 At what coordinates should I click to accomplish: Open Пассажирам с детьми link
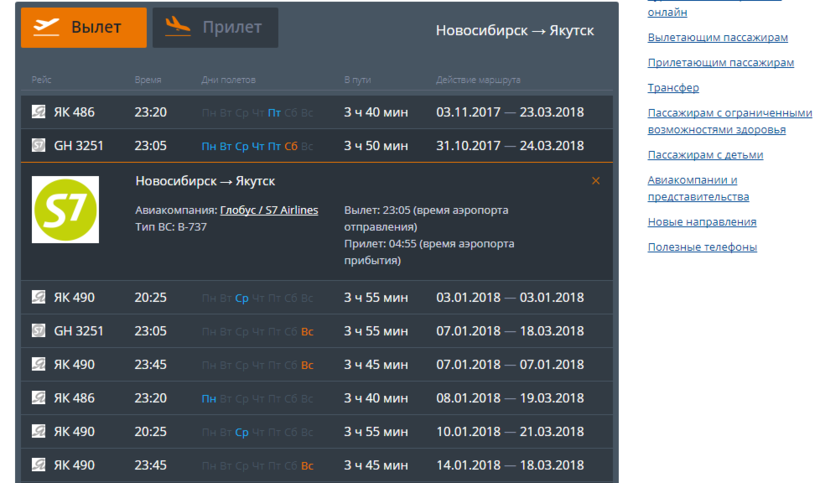705,155
